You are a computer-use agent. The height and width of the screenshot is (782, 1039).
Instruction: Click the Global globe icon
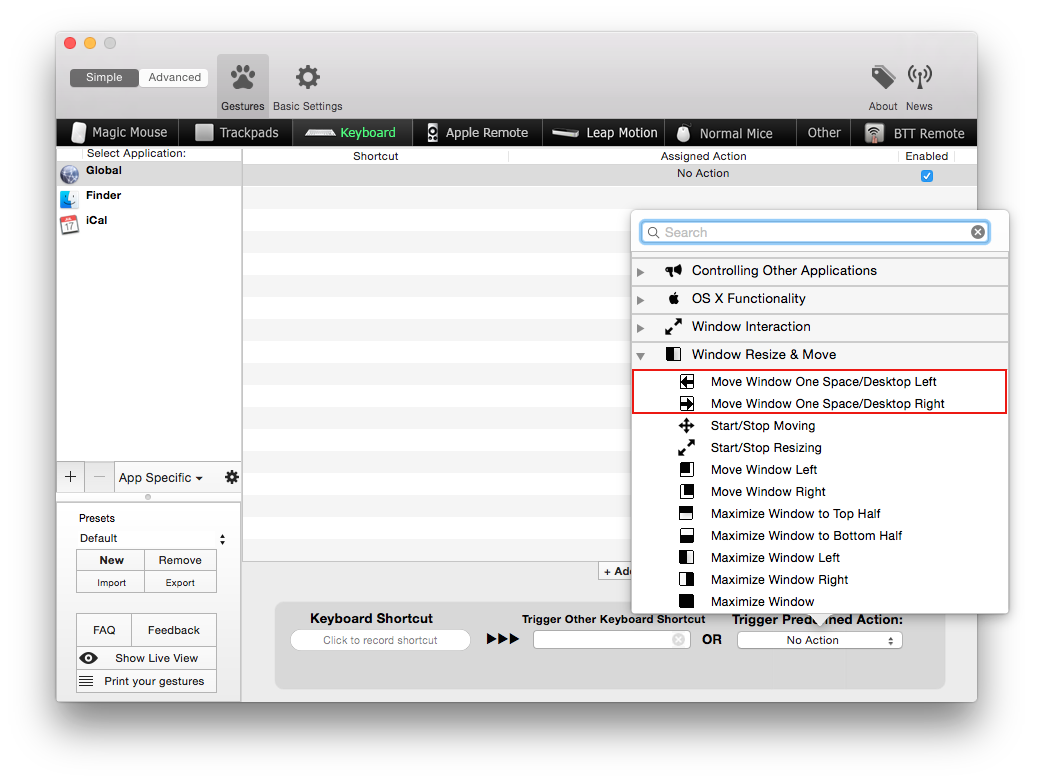tap(70, 174)
